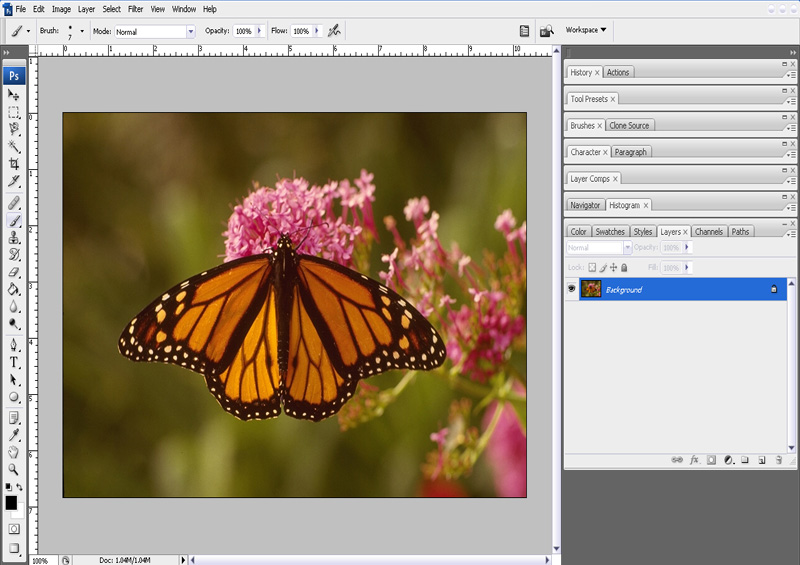Select the History Brush tool

(x=14, y=254)
